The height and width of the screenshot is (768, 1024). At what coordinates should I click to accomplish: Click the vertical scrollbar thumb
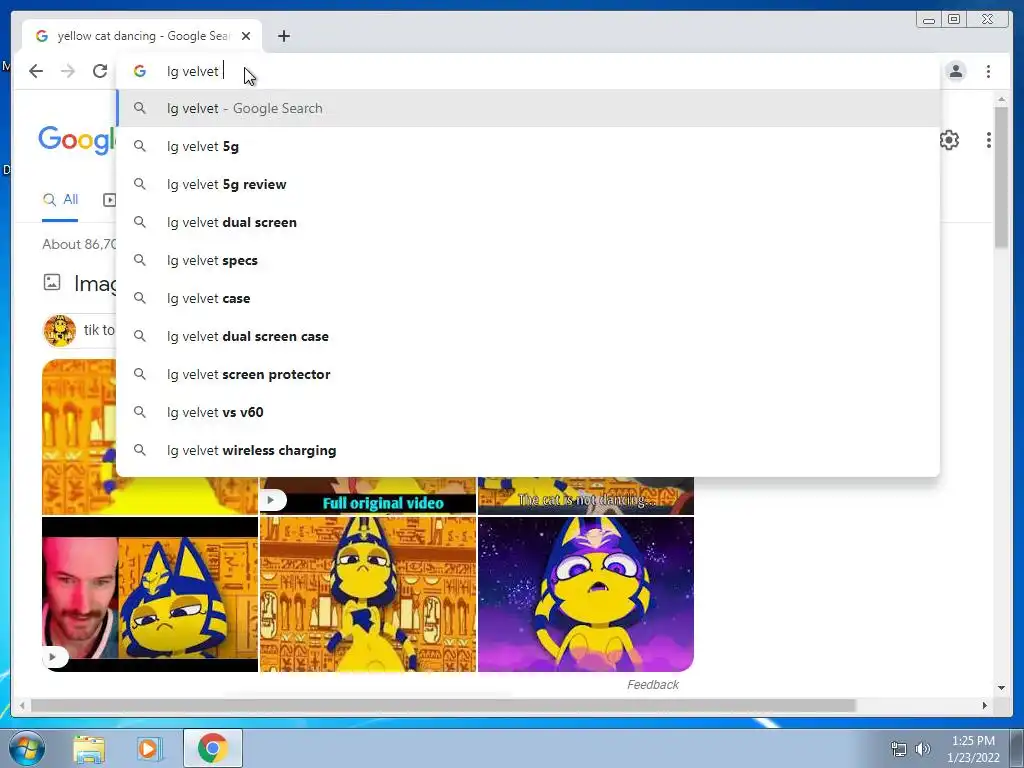(1001, 178)
